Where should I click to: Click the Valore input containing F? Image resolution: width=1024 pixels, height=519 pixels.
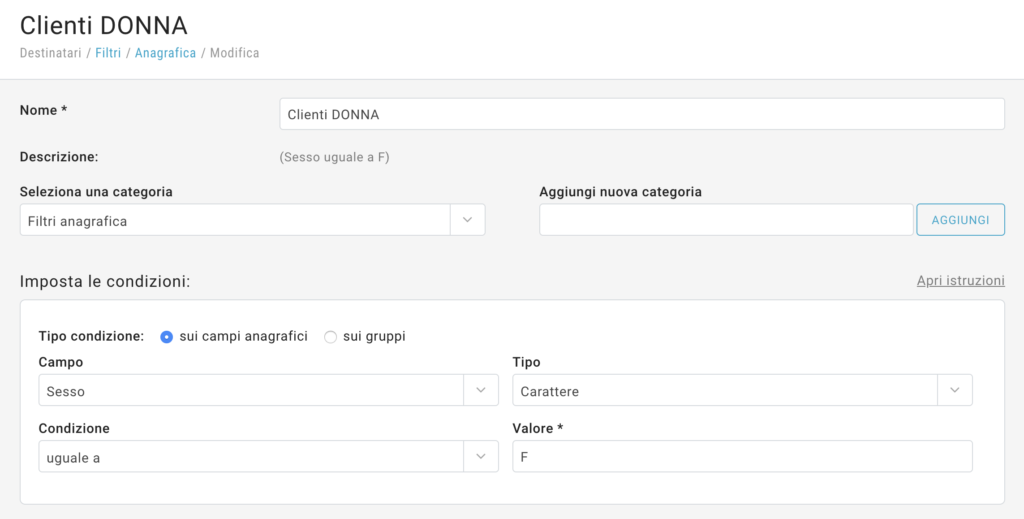(741, 457)
